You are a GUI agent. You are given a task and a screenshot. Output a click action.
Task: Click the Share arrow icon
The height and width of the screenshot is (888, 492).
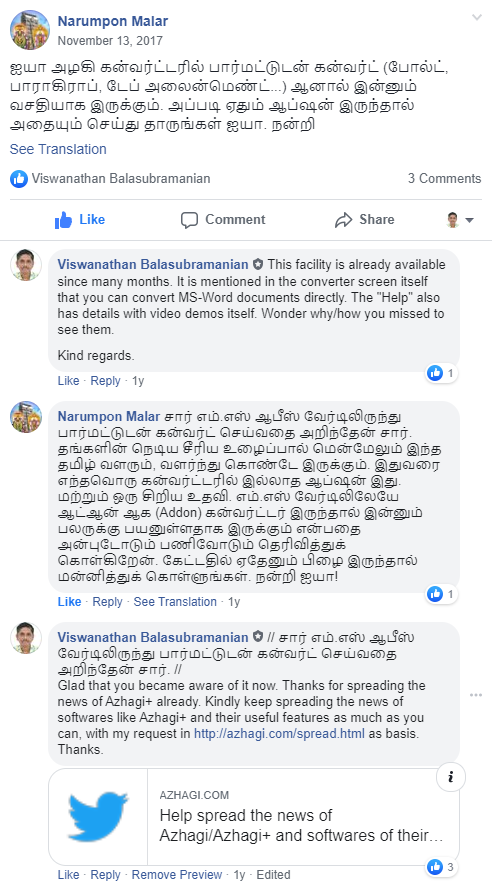pyautogui.click(x=344, y=220)
